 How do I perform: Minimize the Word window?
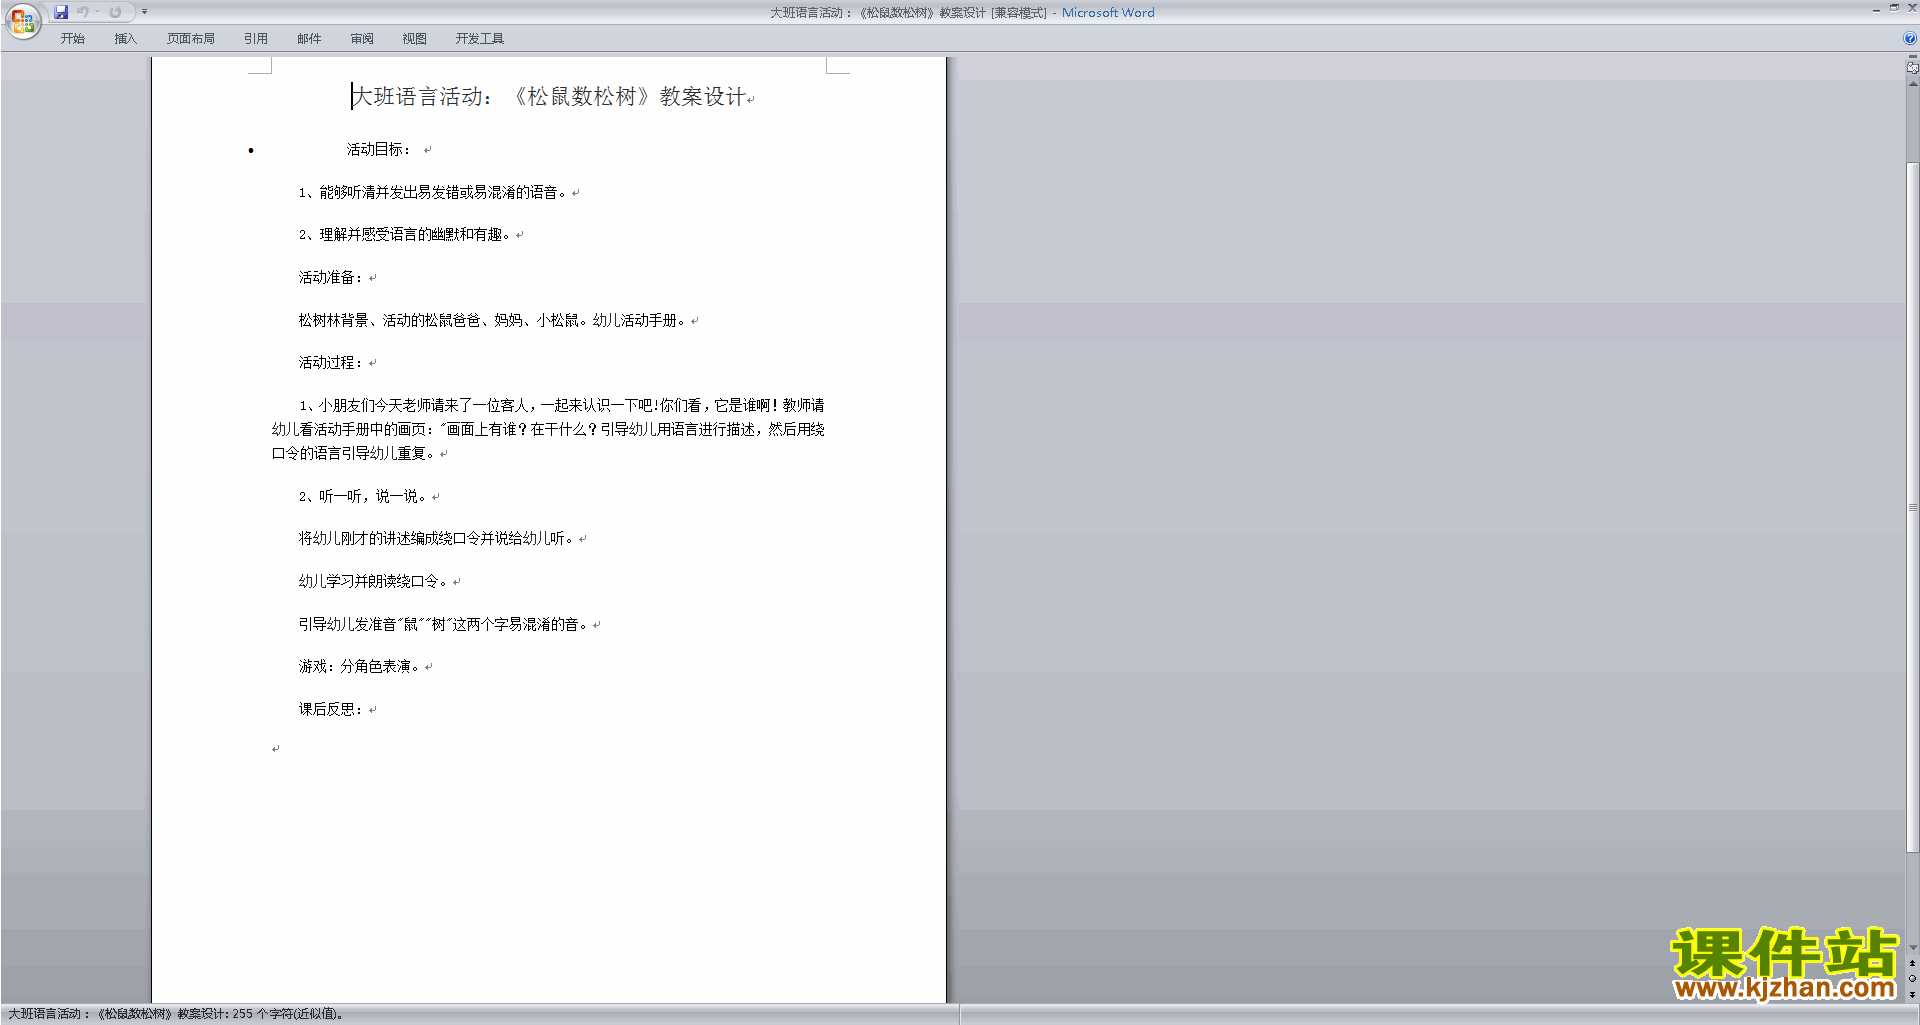1876,9
